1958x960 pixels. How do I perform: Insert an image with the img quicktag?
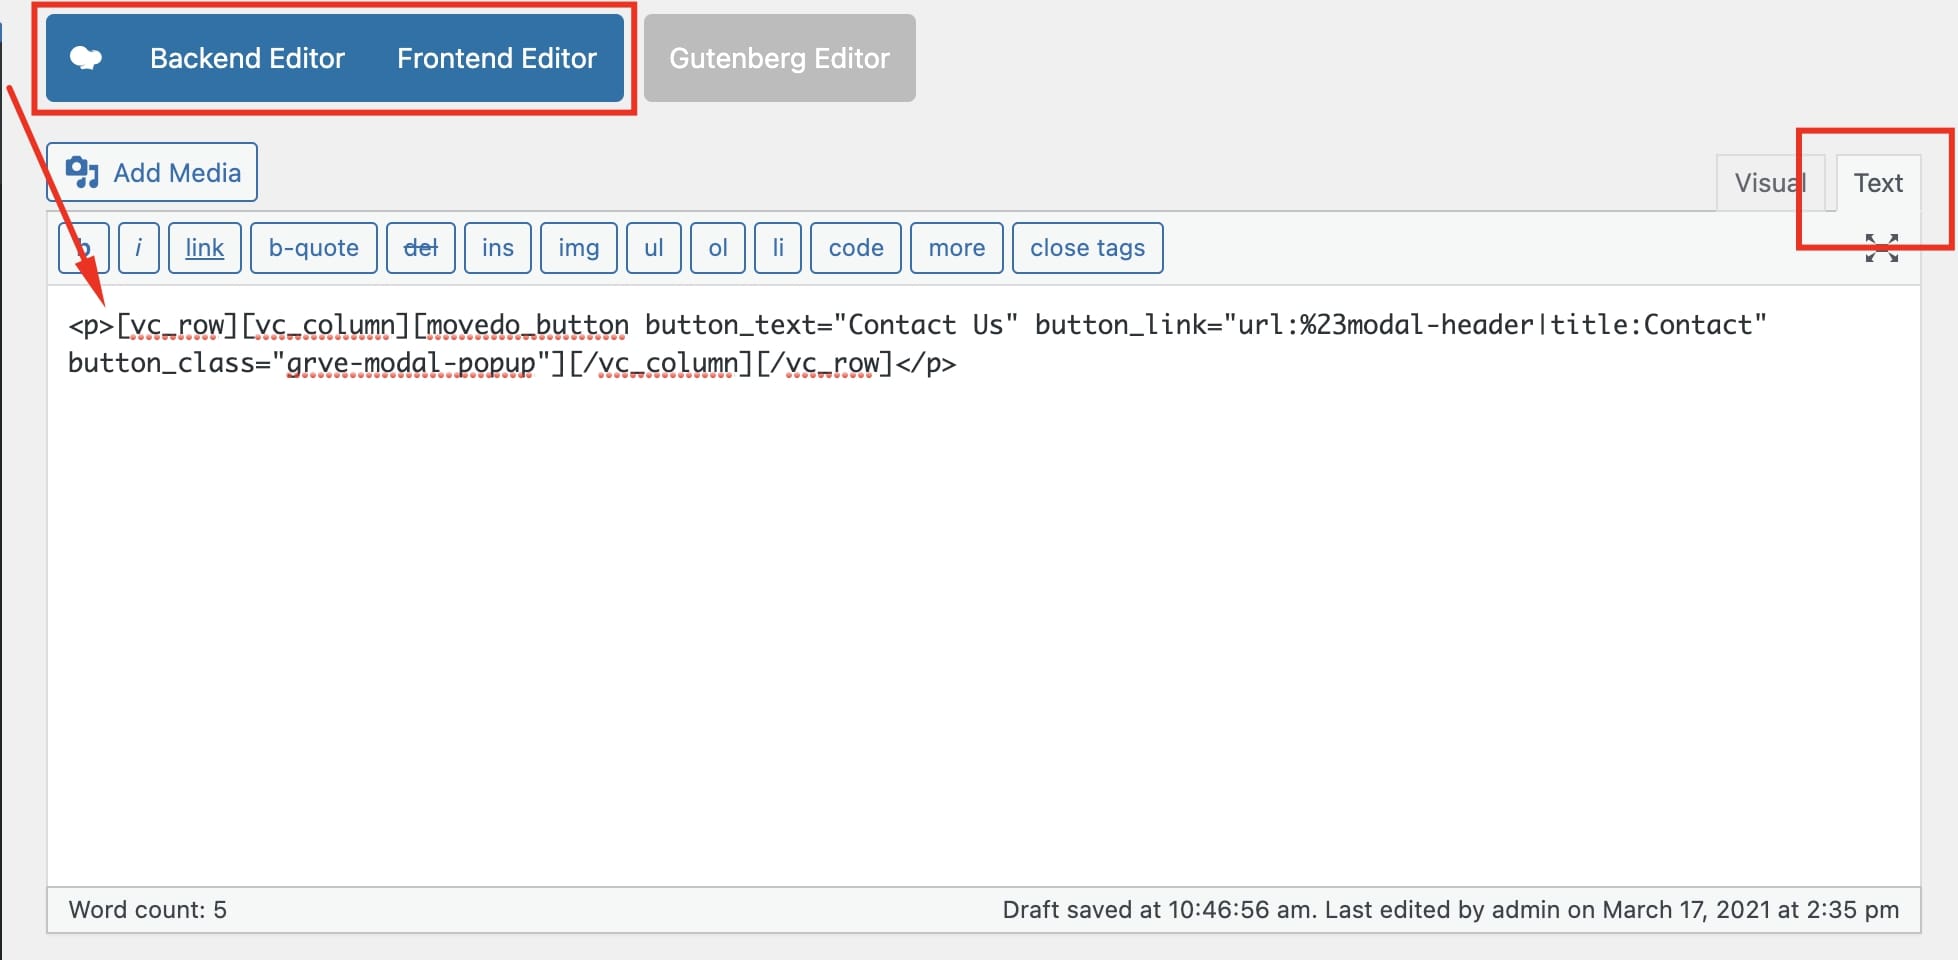578,247
